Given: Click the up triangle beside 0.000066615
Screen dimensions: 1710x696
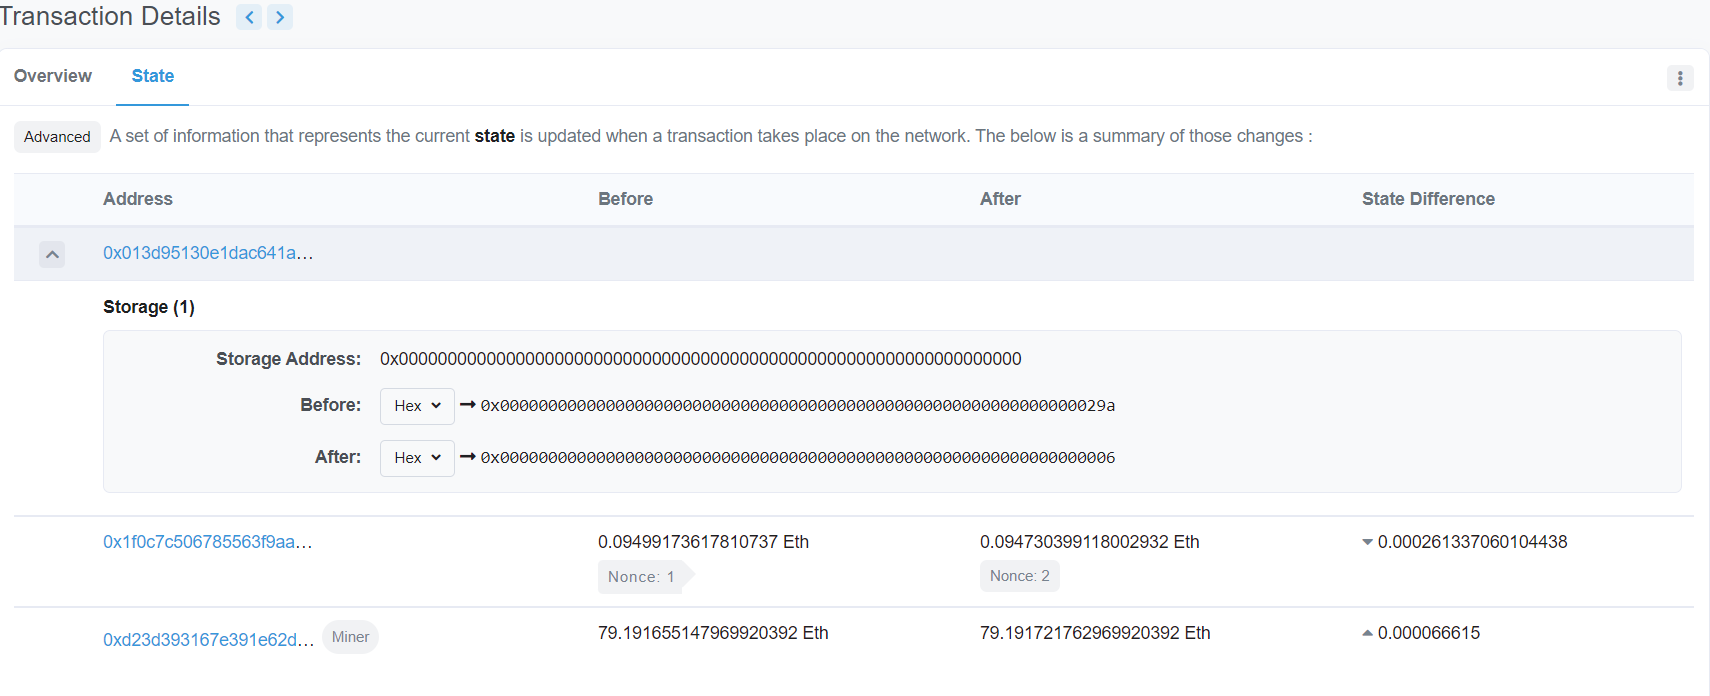Looking at the screenshot, I should pyautogui.click(x=1367, y=633).
